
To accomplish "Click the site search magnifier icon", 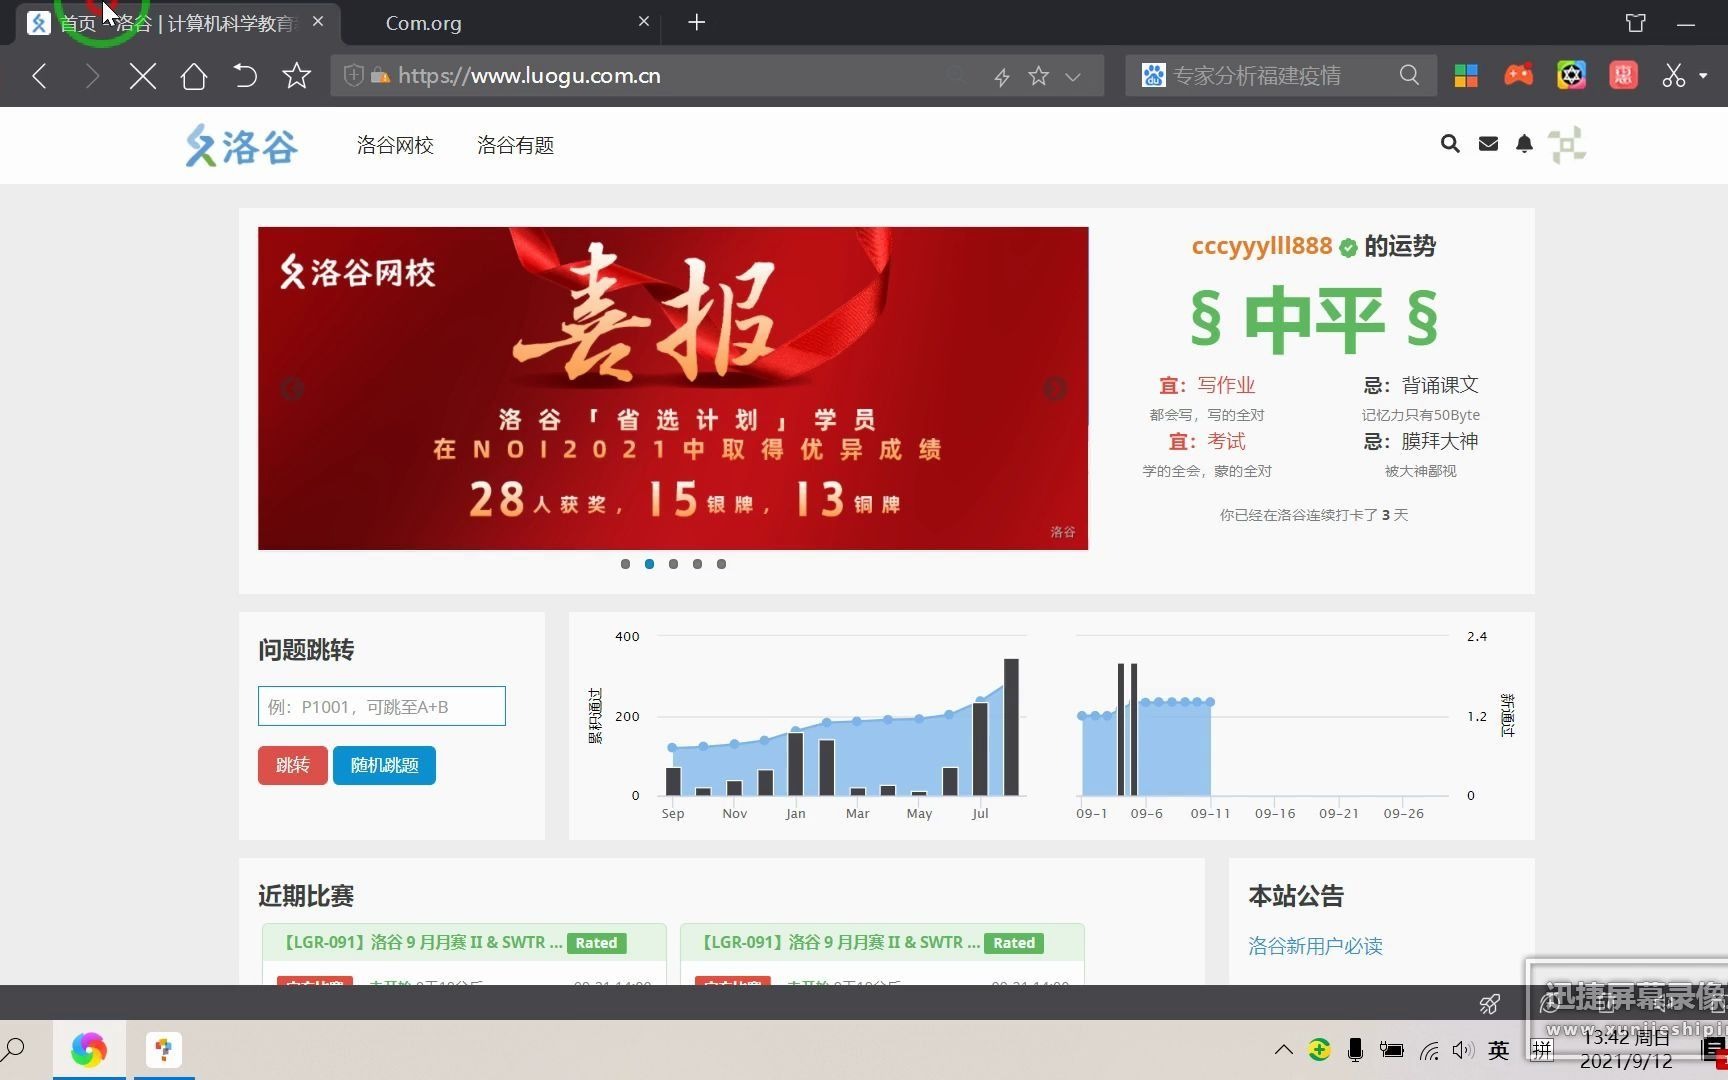I will tap(1450, 144).
